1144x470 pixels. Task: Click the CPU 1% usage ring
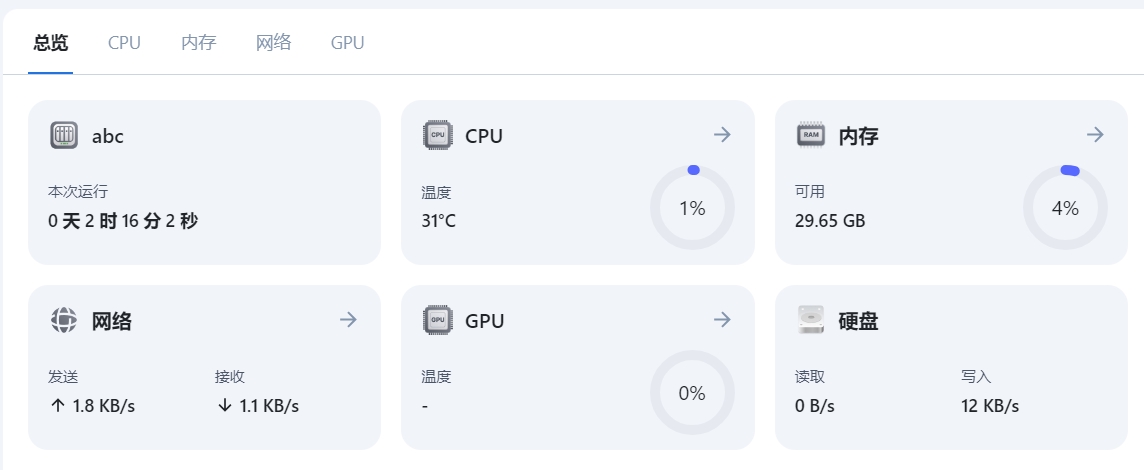(692, 209)
